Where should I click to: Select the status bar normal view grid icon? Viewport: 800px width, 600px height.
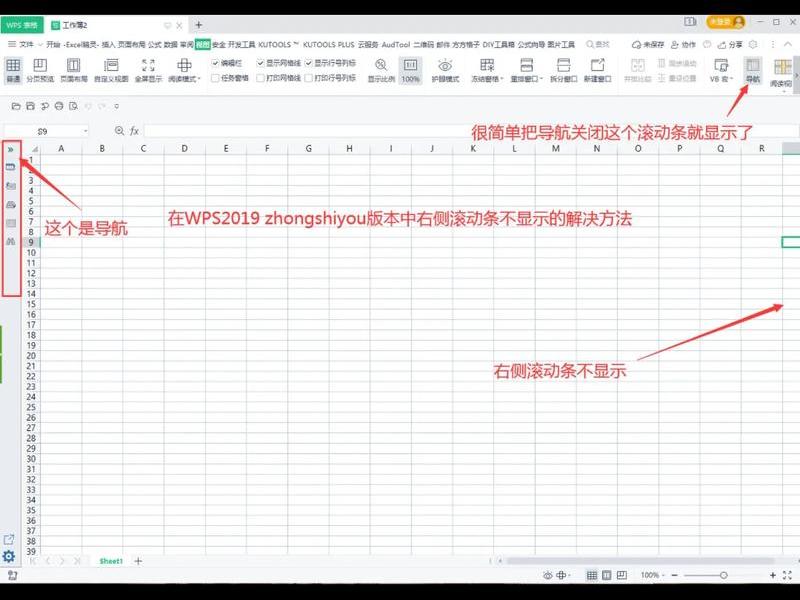(x=592, y=575)
